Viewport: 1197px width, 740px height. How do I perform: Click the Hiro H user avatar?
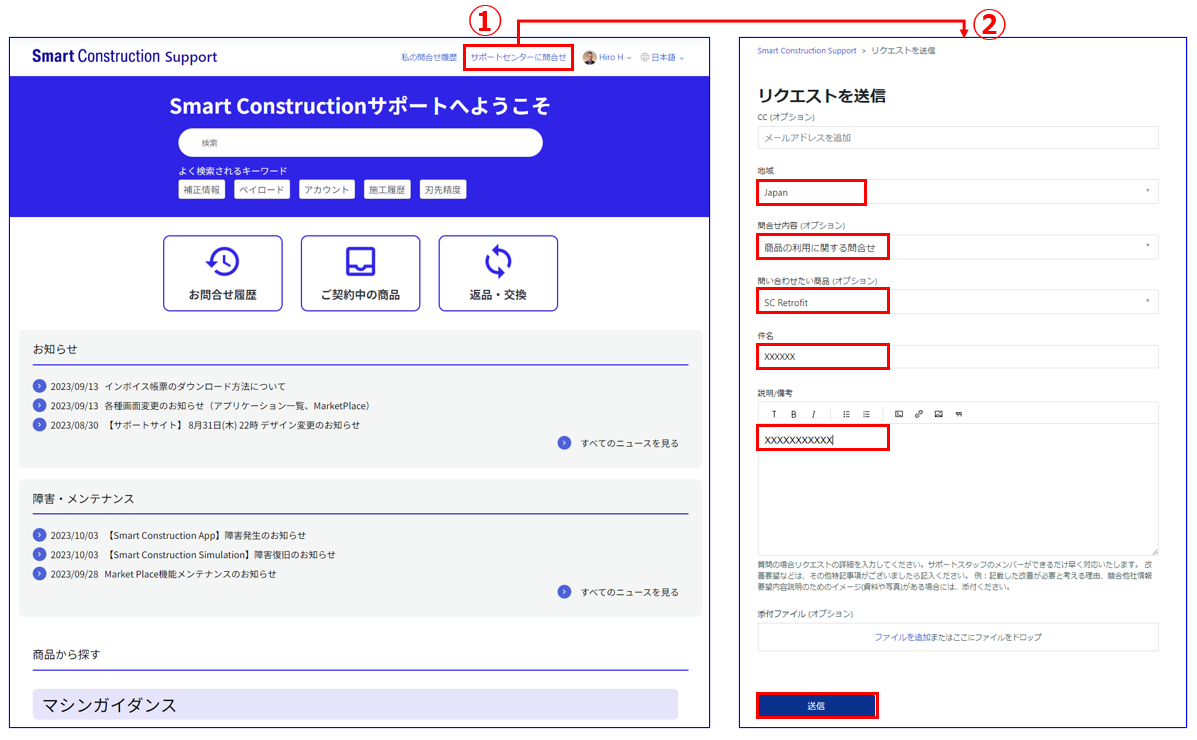click(589, 57)
